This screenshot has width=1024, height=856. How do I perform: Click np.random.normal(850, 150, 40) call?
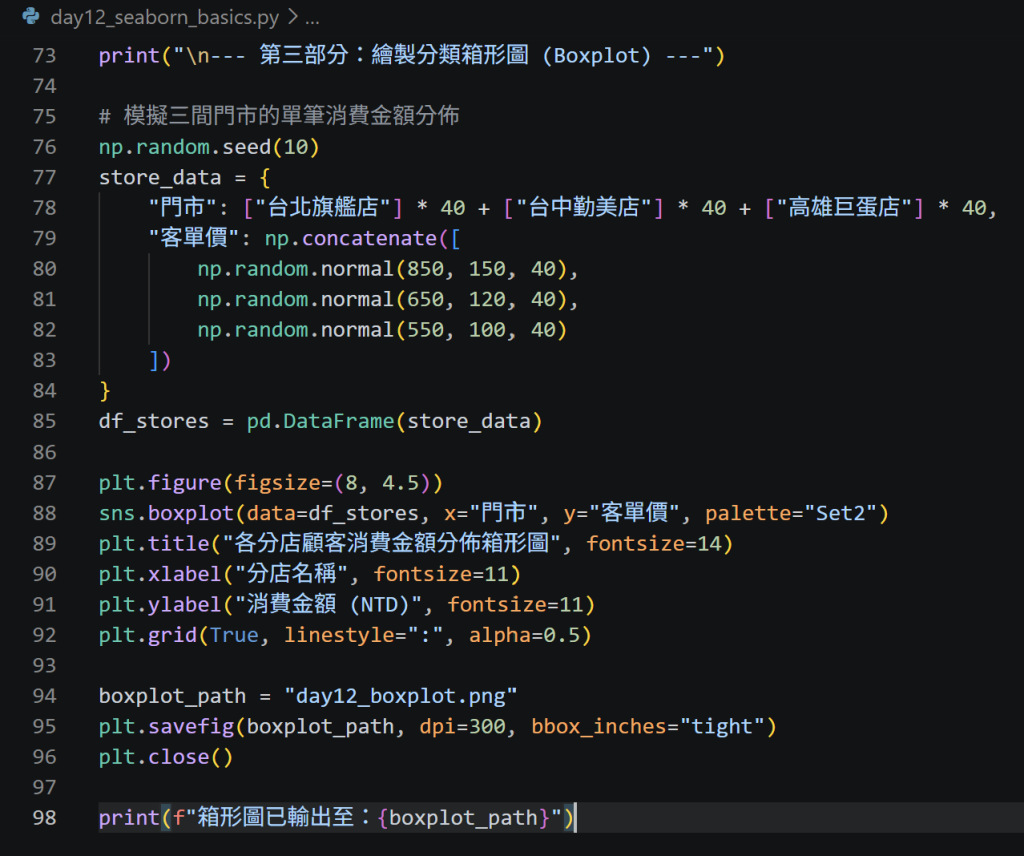click(x=382, y=269)
